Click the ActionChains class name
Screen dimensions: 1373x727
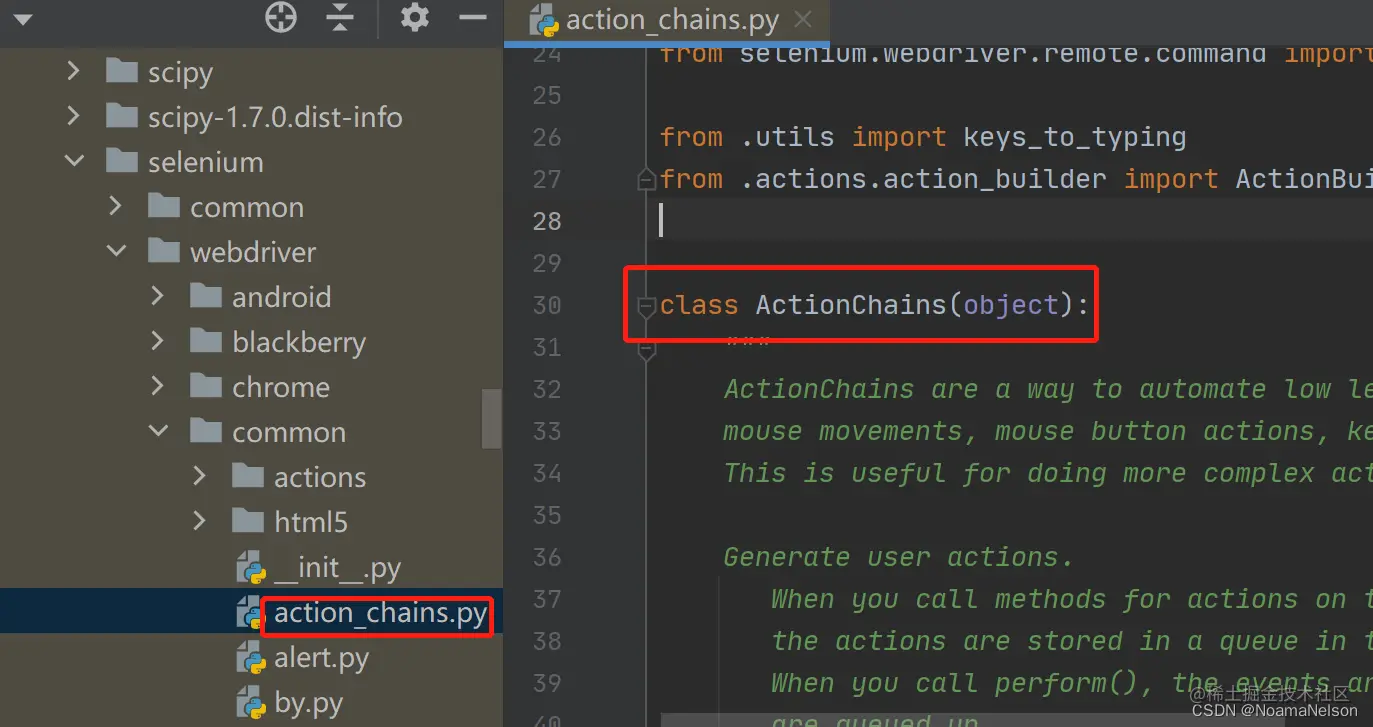(851, 304)
